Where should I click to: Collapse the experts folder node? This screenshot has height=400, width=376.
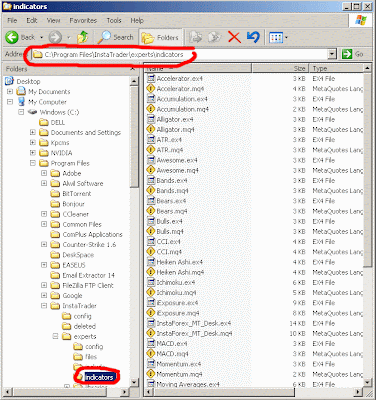(x=55, y=336)
